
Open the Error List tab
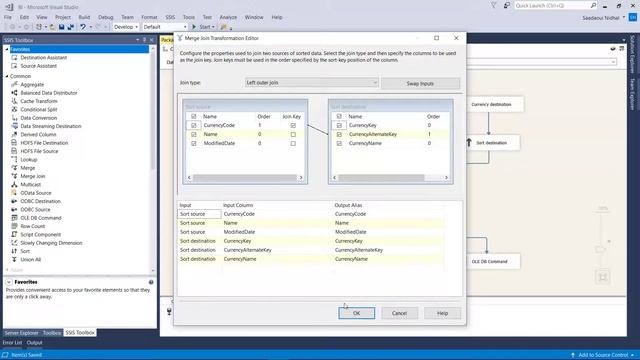point(12,343)
